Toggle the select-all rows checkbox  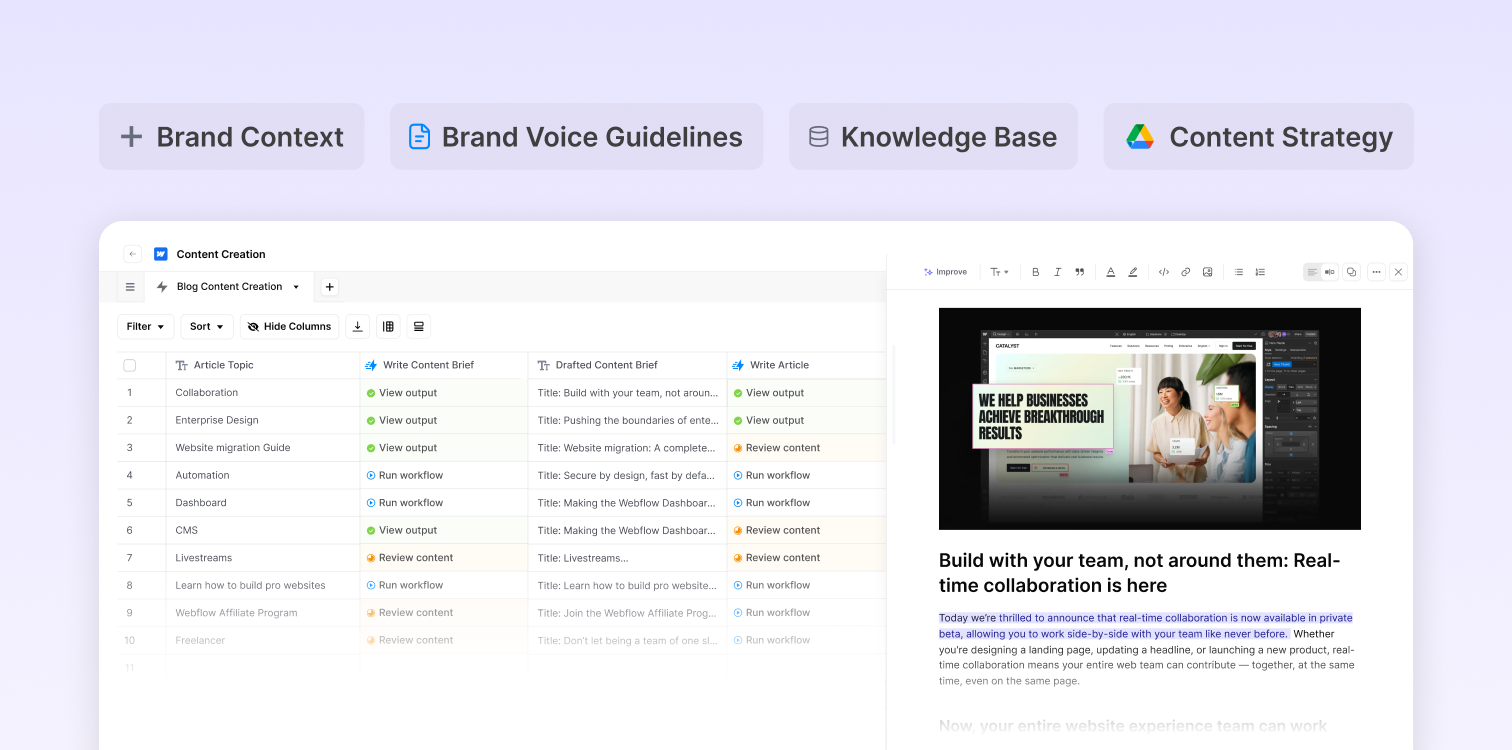[x=130, y=365]
